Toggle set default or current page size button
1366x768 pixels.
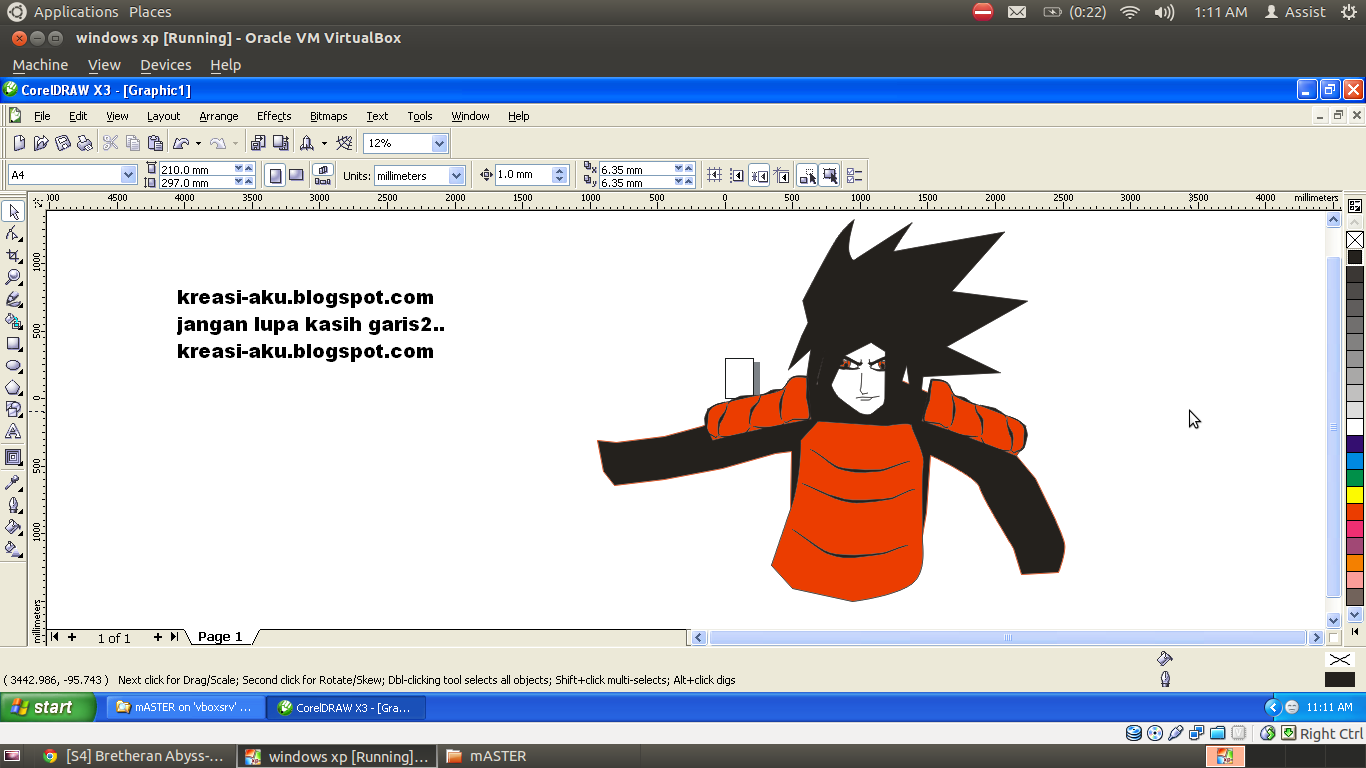pyautogui.click(x=323, y=175)
